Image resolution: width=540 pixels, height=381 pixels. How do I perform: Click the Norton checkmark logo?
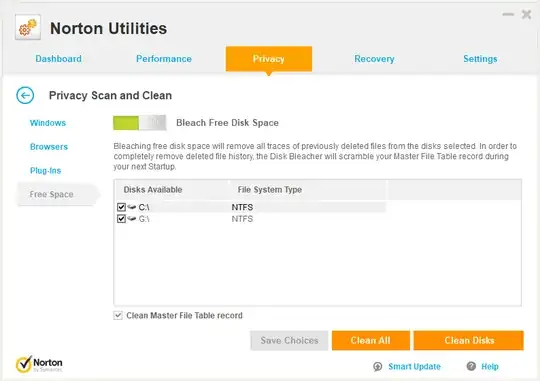pyautogui.click(x=24, y=364)
